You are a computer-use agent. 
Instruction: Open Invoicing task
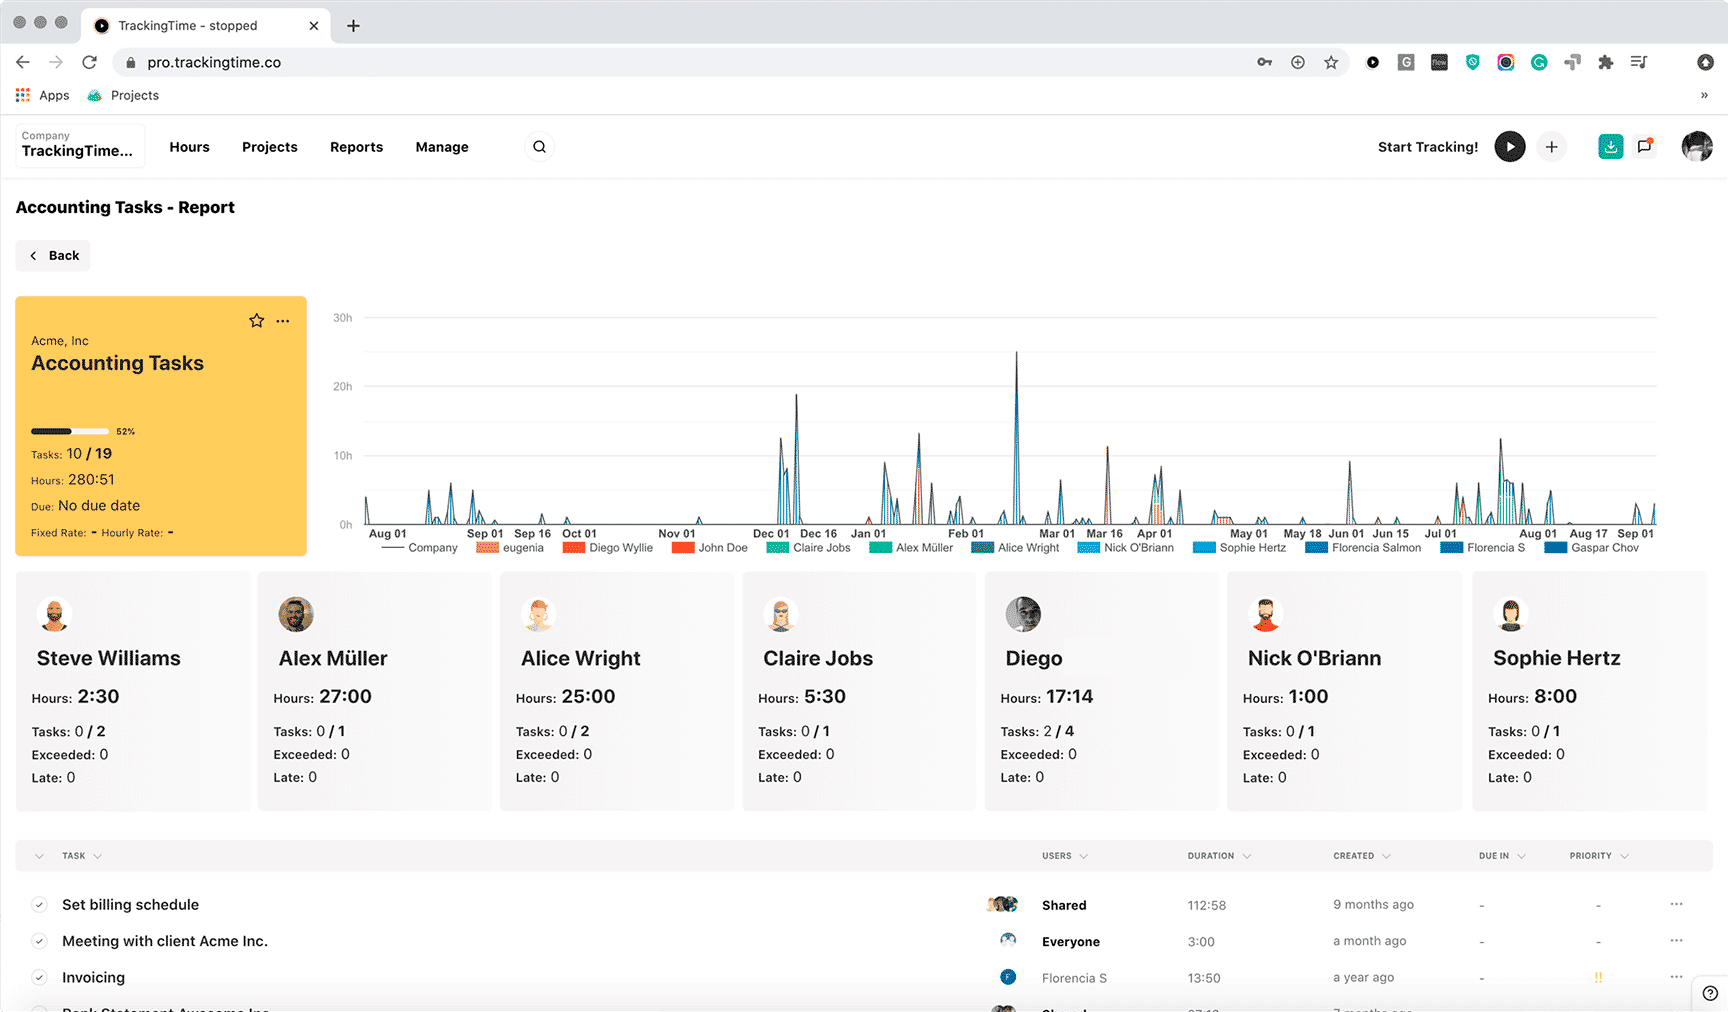(93, 978)
